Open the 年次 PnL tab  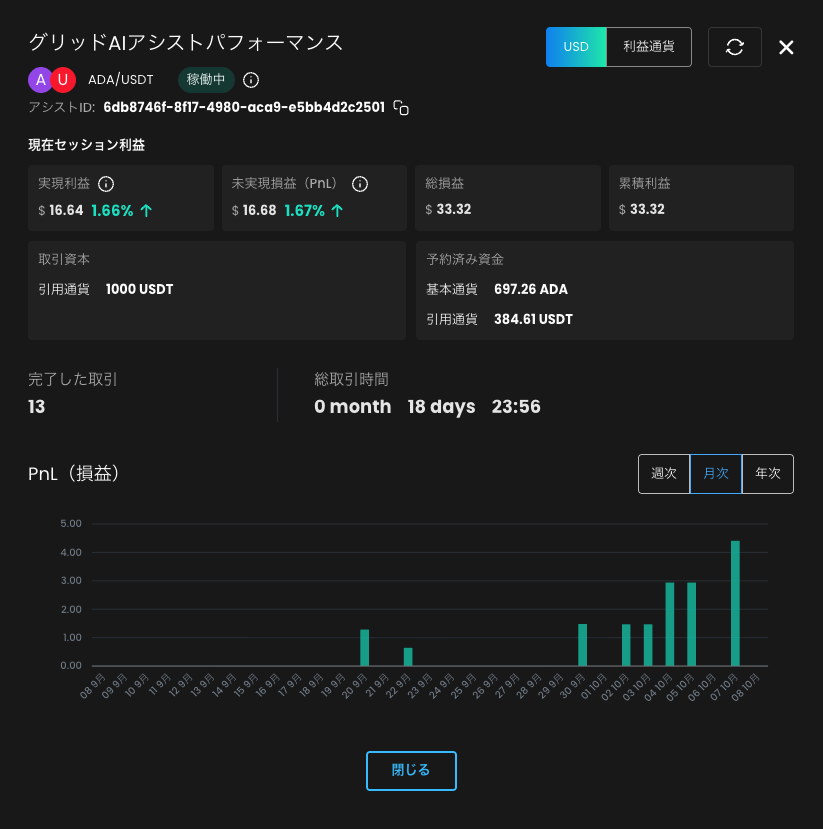pos(768,473)
